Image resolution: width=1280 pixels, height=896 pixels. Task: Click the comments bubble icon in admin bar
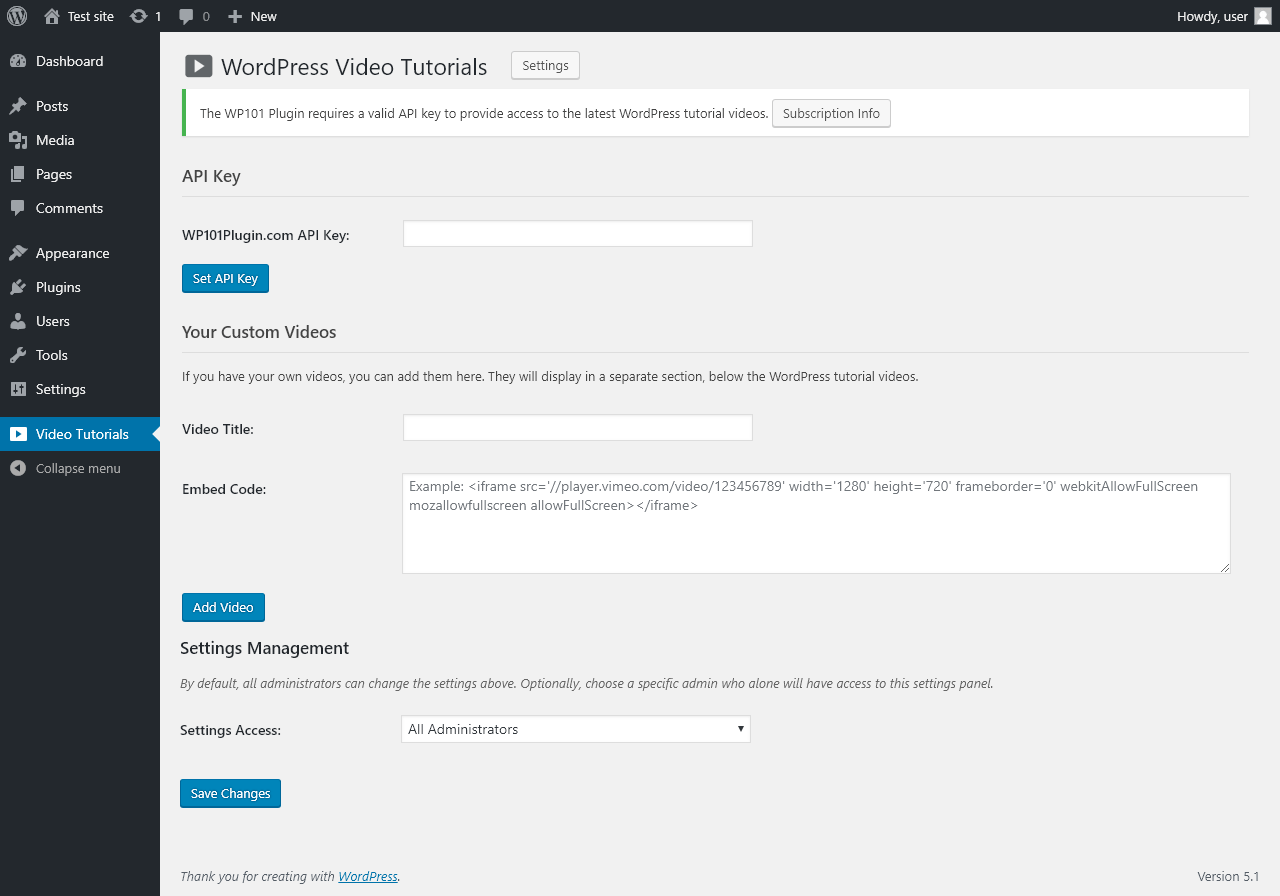[186, 16]
